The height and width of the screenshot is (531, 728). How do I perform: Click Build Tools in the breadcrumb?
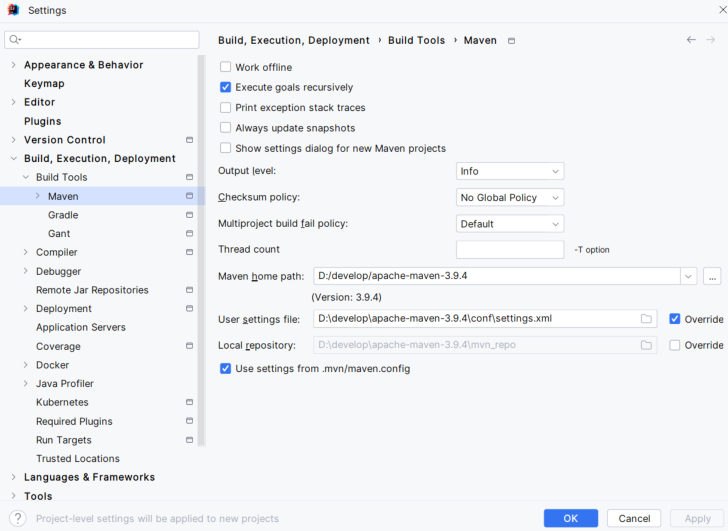[416, 40]
